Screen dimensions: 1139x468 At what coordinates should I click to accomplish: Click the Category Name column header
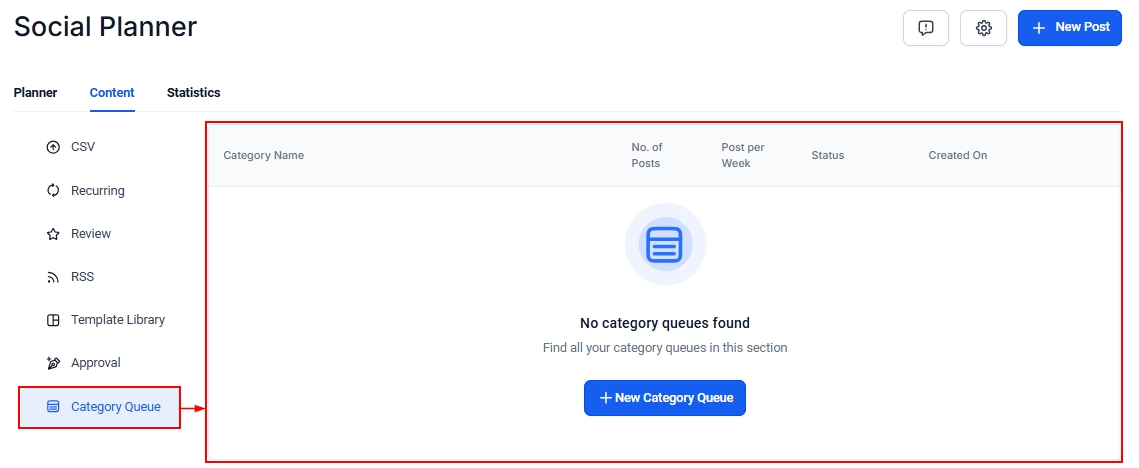263,156
